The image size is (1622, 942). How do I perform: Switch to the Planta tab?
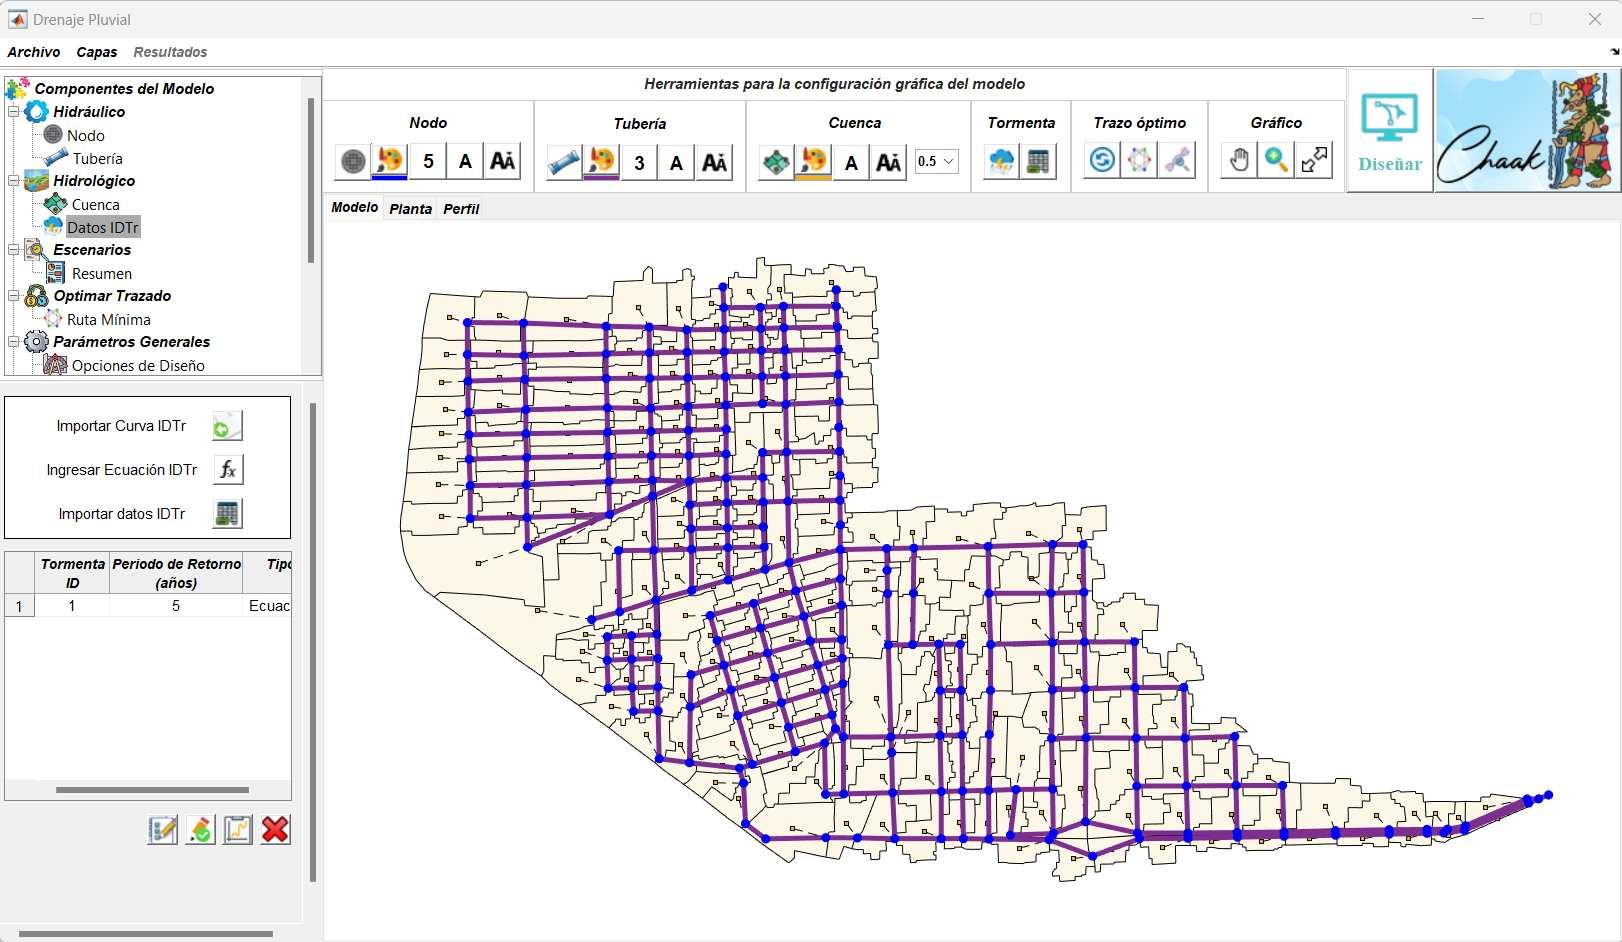pos(410,208)
